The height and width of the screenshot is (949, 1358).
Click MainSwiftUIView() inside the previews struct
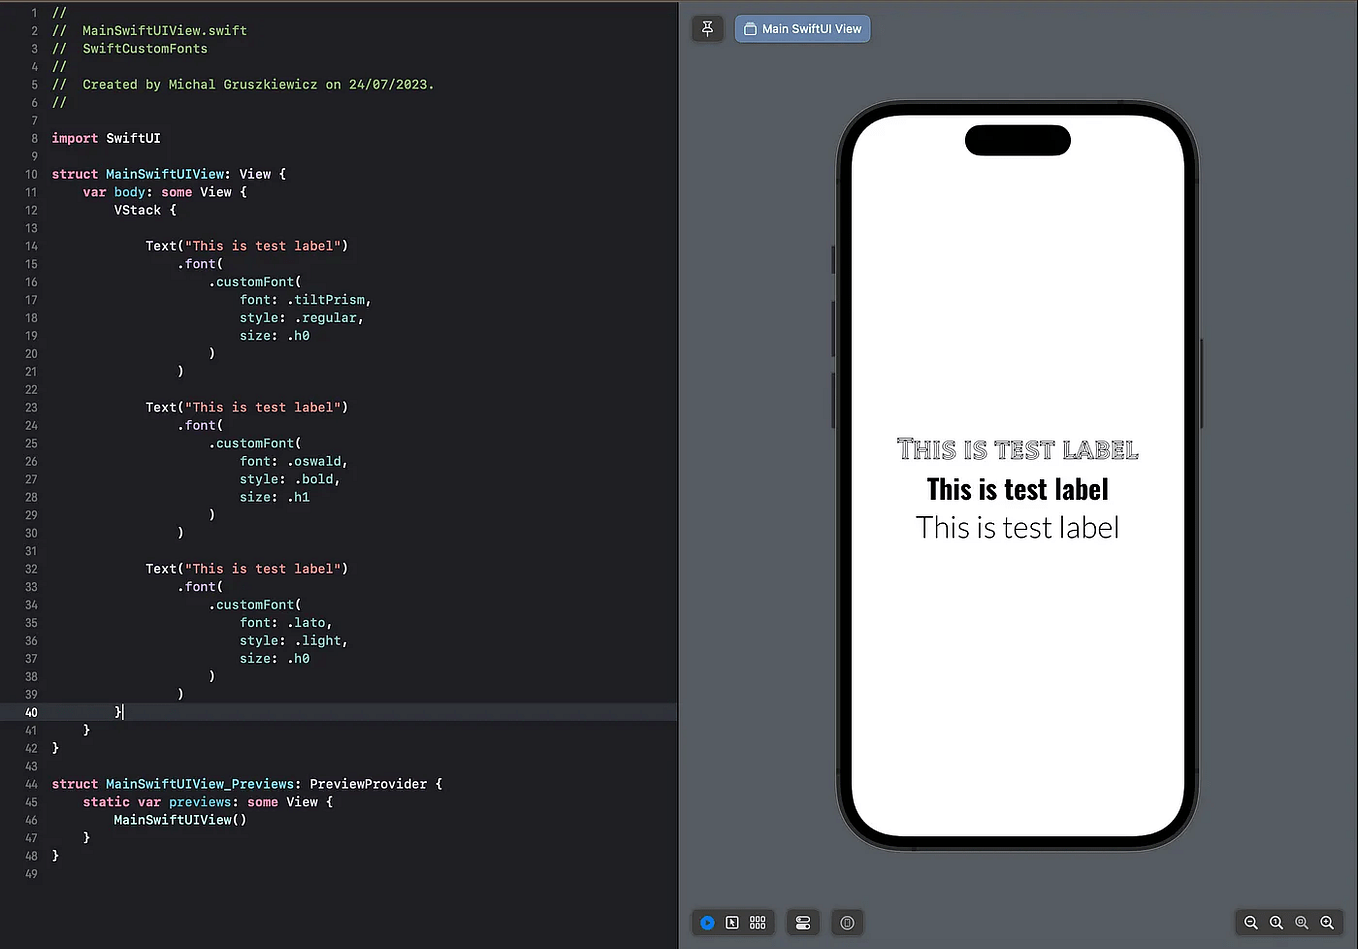pos(180,819)
